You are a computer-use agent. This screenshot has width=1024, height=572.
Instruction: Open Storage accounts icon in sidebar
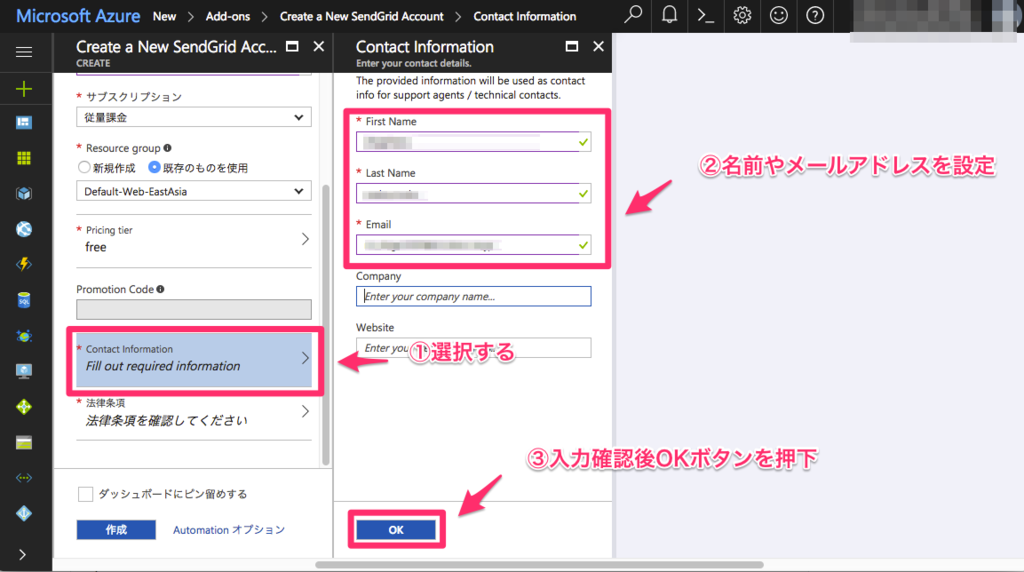(x=24, y=443)
